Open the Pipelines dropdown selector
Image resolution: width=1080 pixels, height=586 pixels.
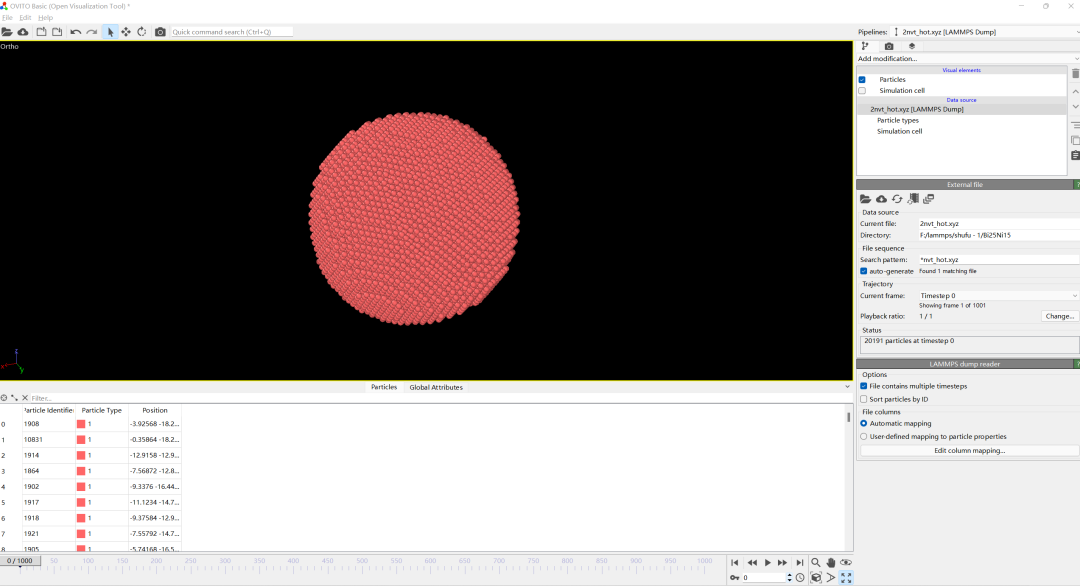[986, 32]
